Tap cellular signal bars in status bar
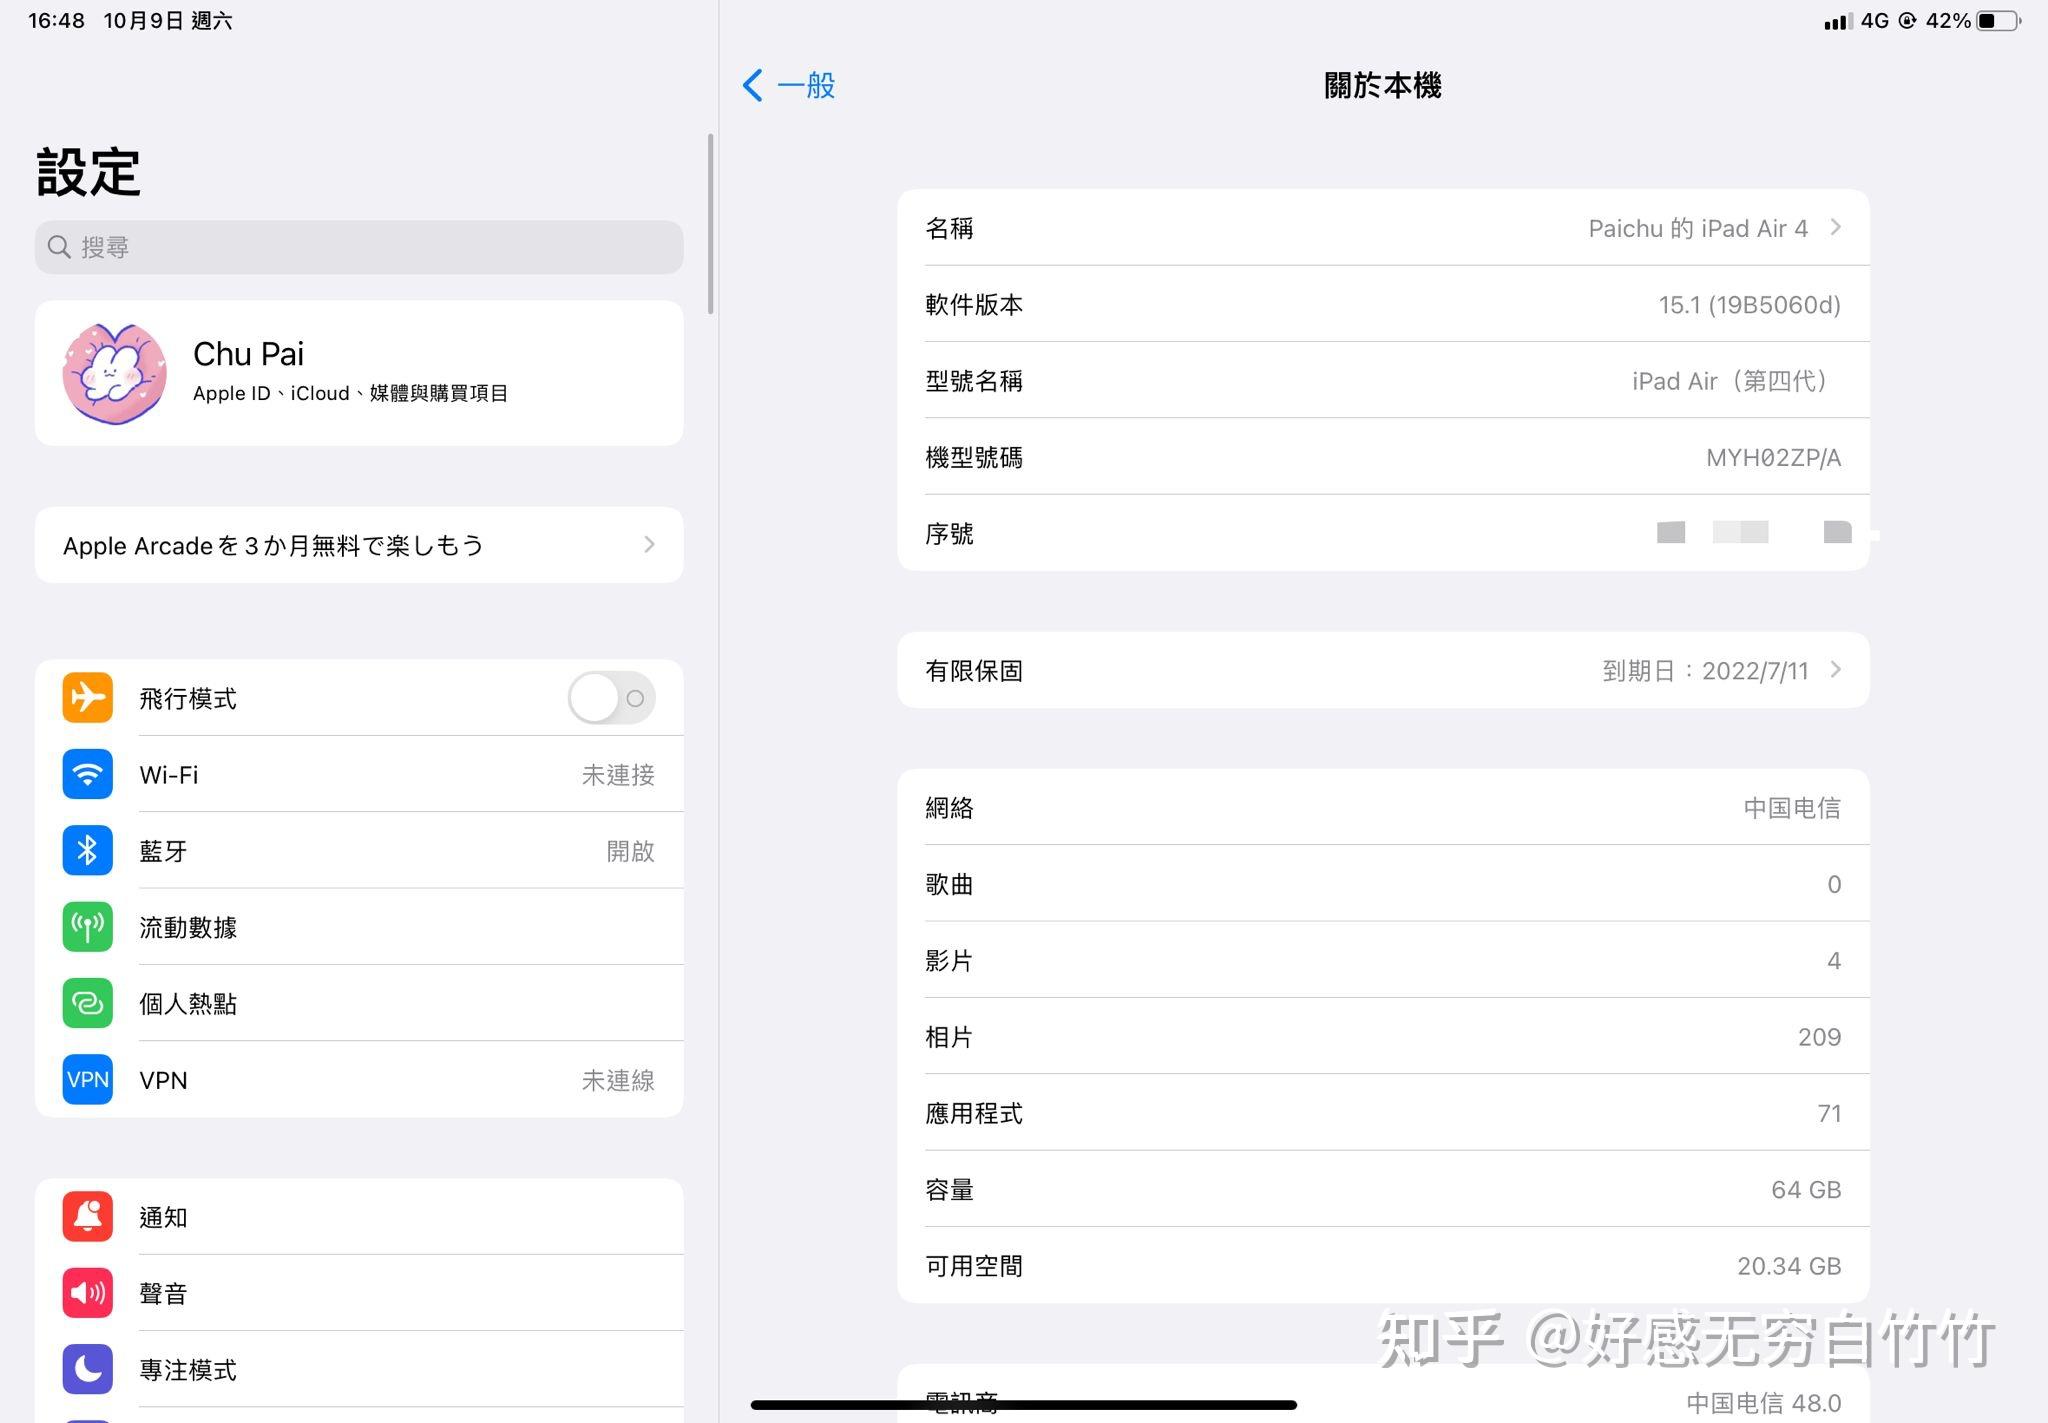Viewport: 2048px width, 1423px height. pos(1838,22)
